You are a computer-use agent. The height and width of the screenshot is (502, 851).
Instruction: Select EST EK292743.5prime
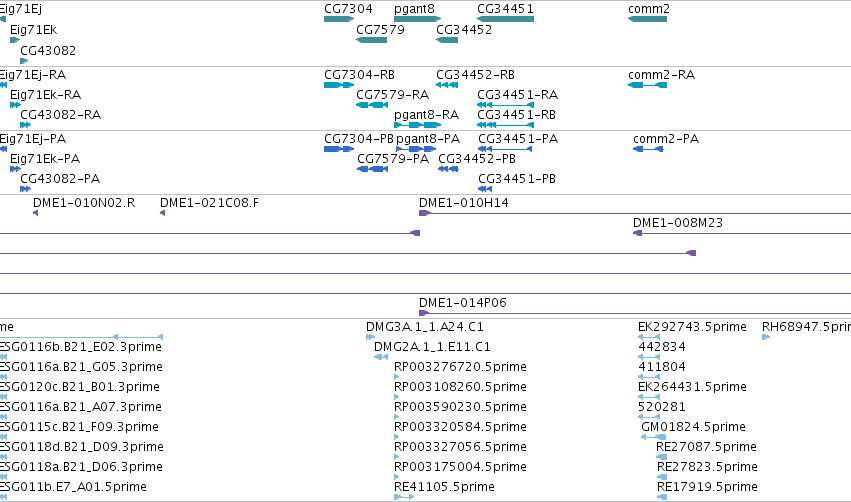click(692, 327)
